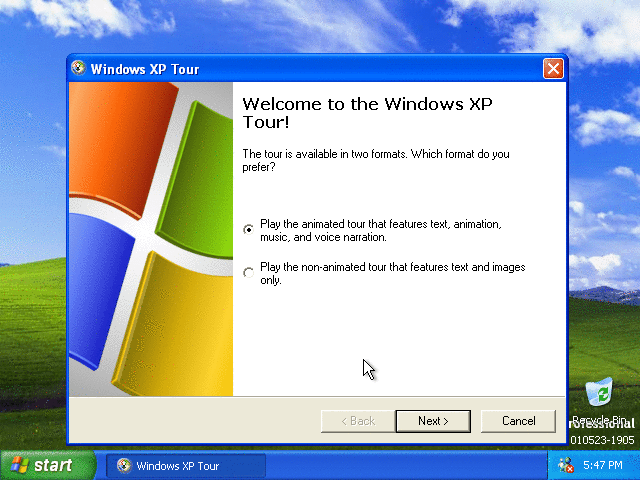Click the 'Windows XP Tour' title bar text
The height and width of the screenshot is (480, 640).
coord(145,69)
